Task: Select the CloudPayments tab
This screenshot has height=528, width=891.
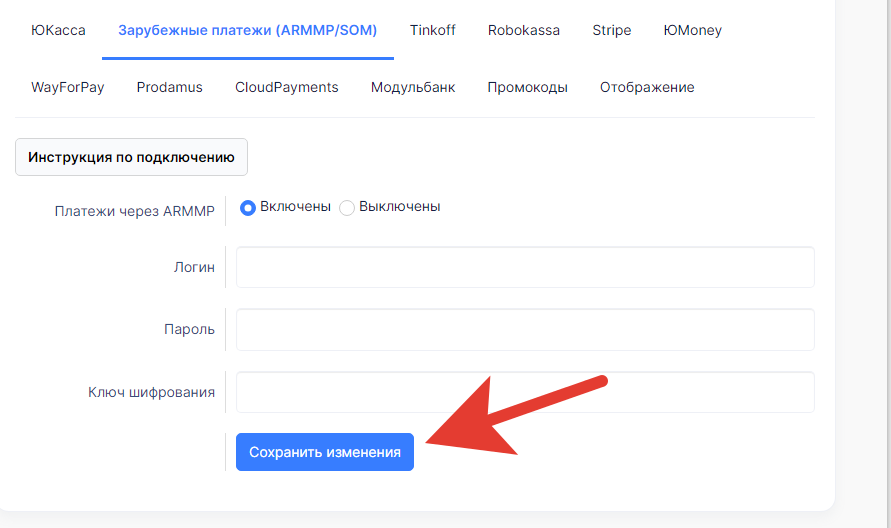Action: click(x=286, y=88)
